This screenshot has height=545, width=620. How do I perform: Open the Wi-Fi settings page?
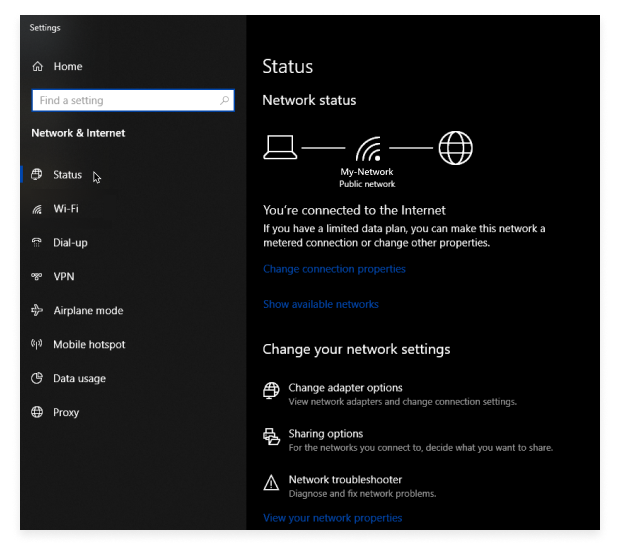point(66,209)
